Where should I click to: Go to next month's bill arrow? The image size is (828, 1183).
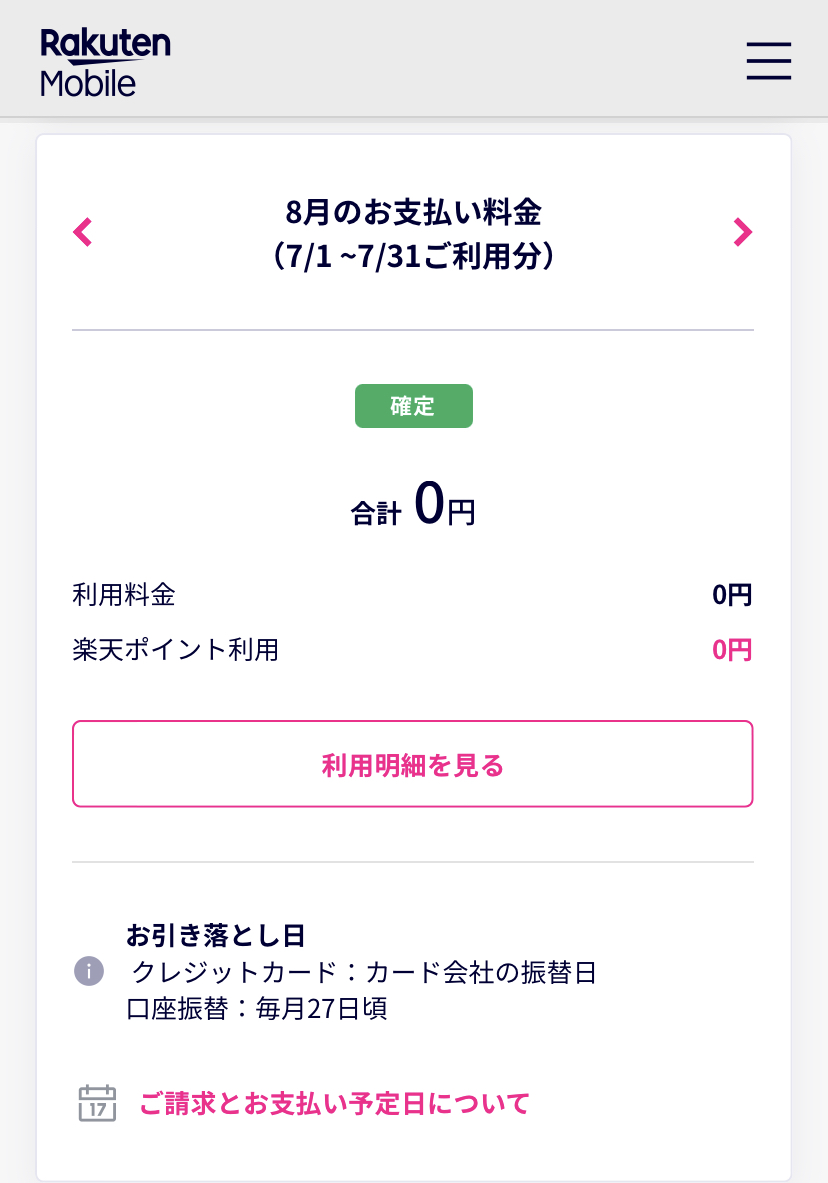742,232
